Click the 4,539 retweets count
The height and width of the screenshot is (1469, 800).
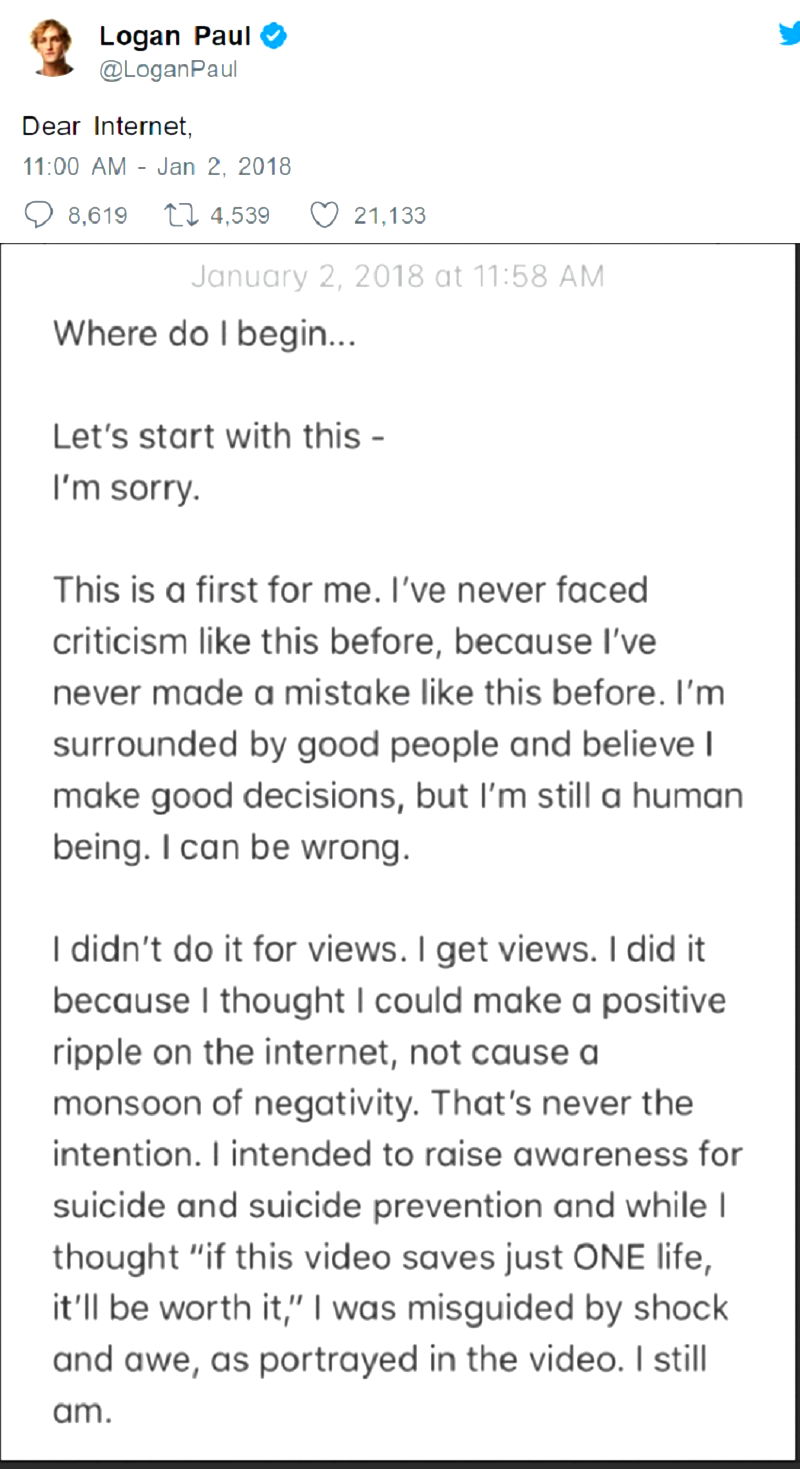coord(240,215)
